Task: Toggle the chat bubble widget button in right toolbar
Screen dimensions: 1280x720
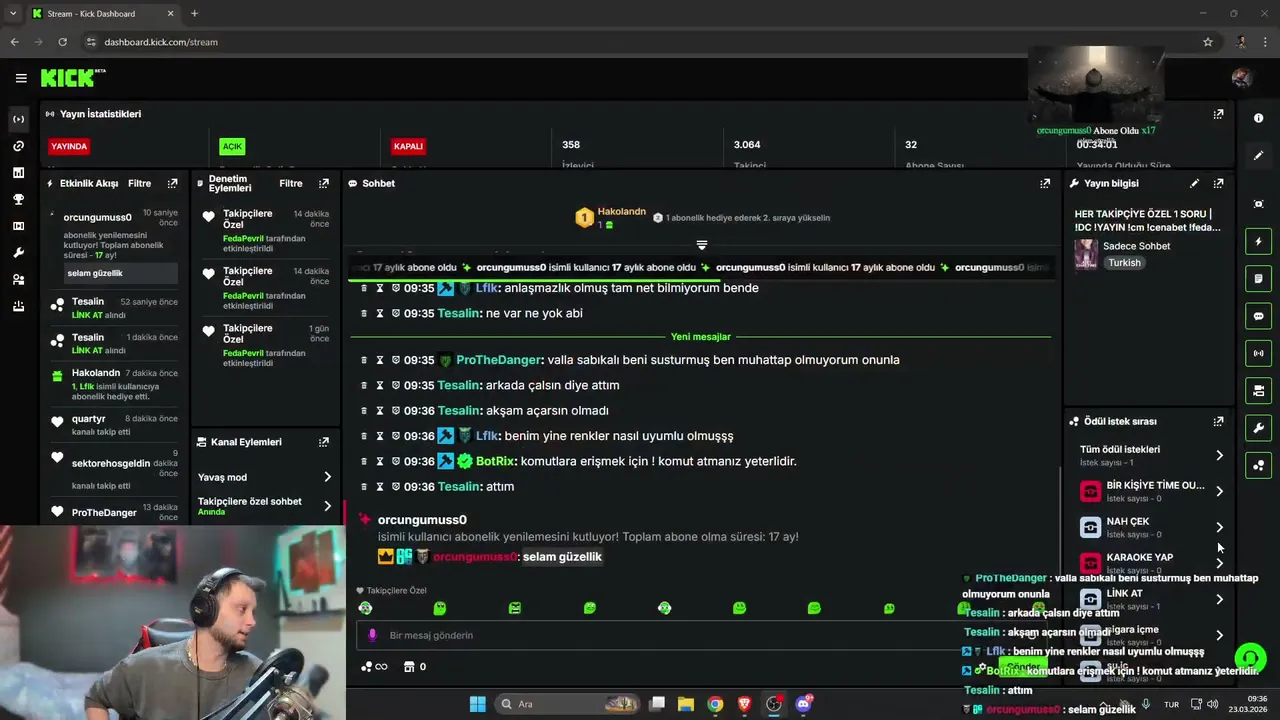Action: (1258, 316)
